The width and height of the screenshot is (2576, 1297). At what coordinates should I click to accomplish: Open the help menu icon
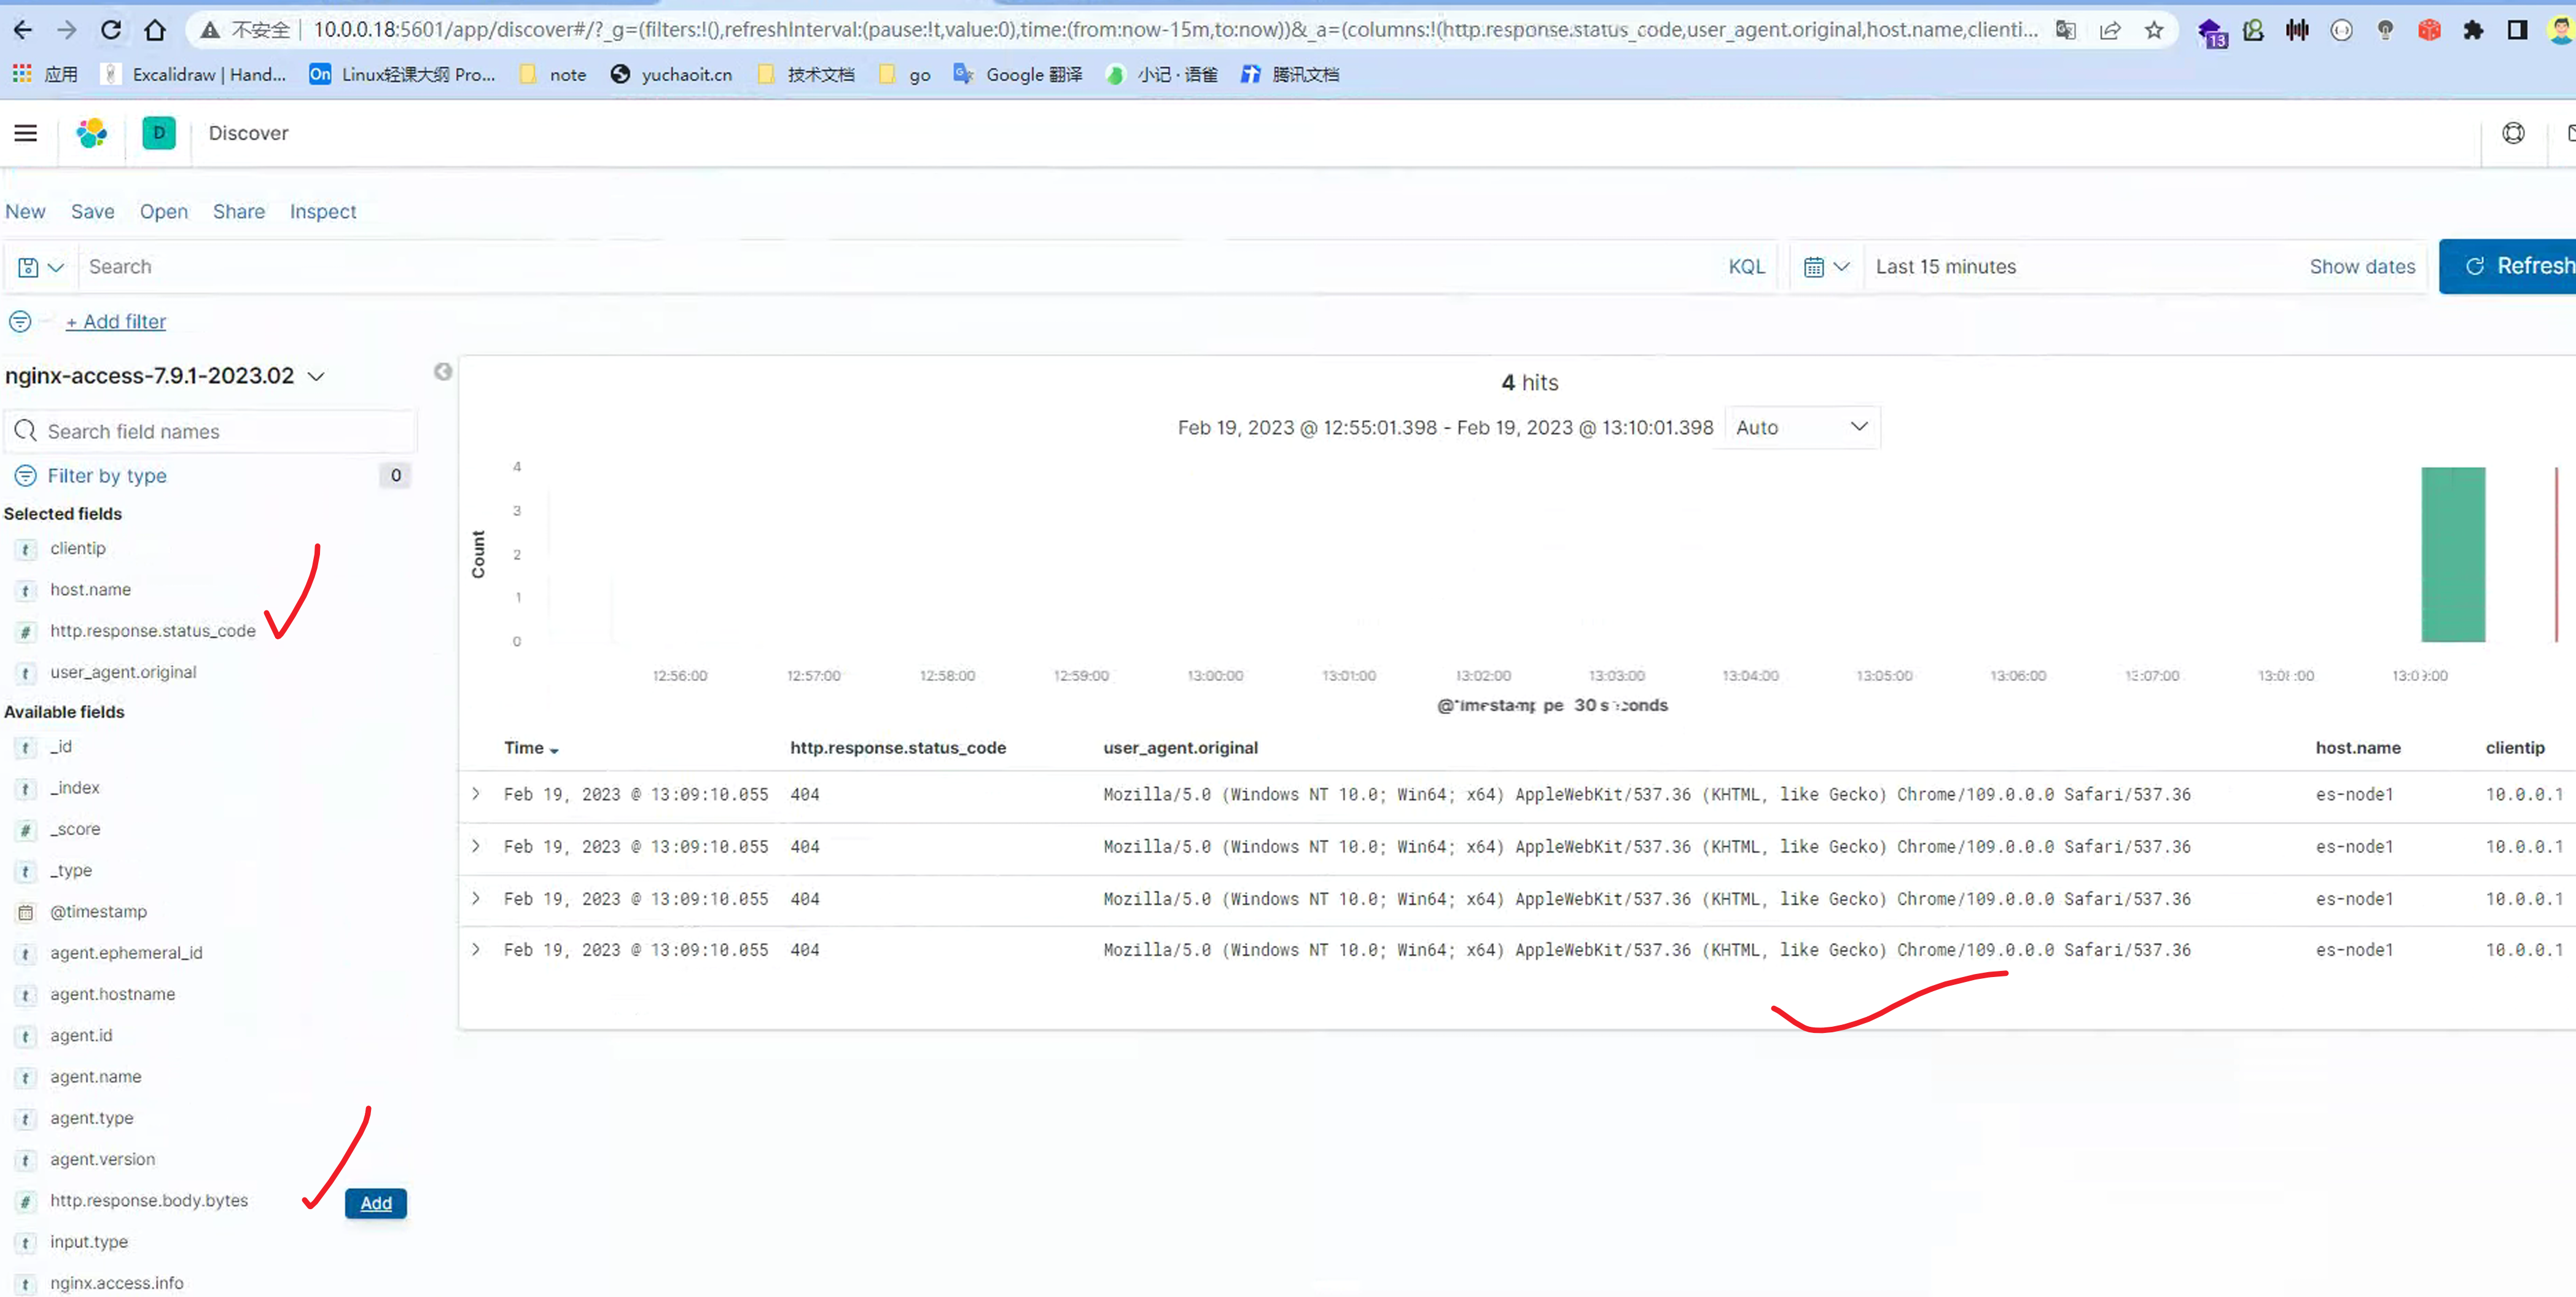click(x=2512, y=133)
